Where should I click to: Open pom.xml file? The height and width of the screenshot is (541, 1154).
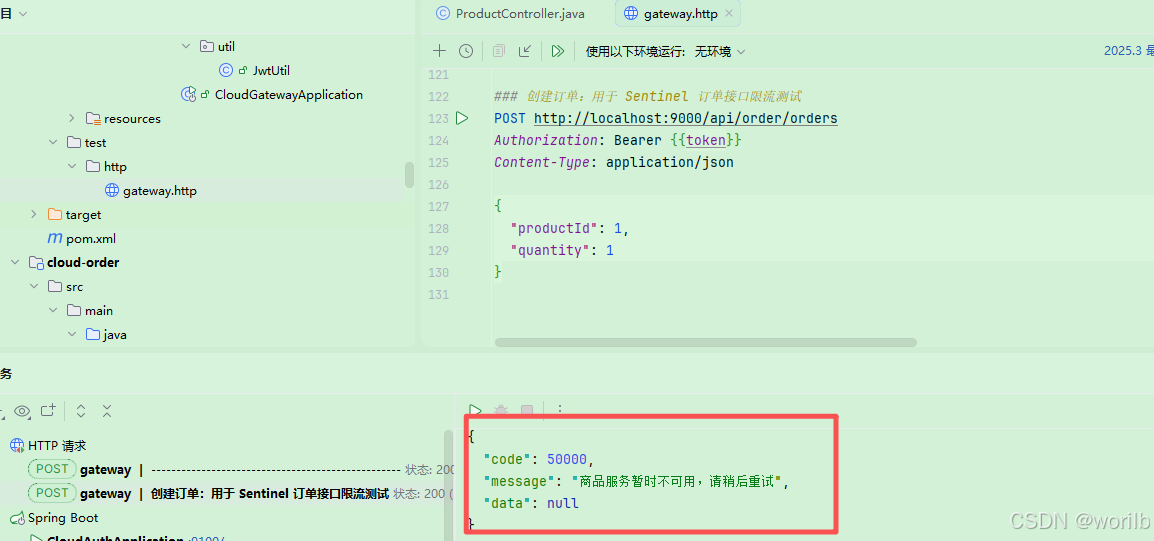click(91, 238)
